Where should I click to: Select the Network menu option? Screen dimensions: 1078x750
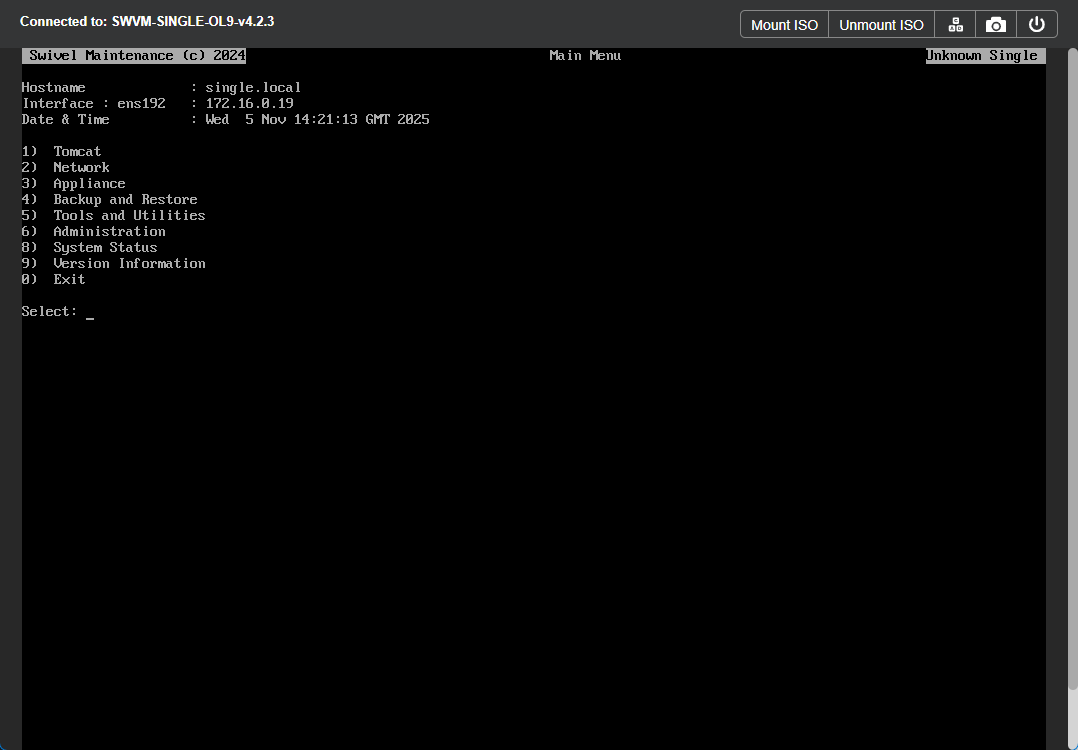(x=81, y=167)
